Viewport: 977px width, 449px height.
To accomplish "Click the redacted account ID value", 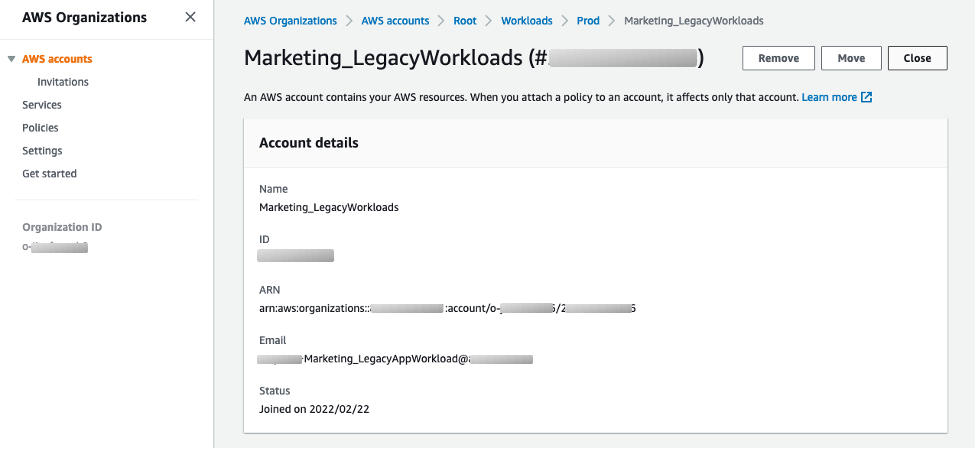I will [295, 255].
